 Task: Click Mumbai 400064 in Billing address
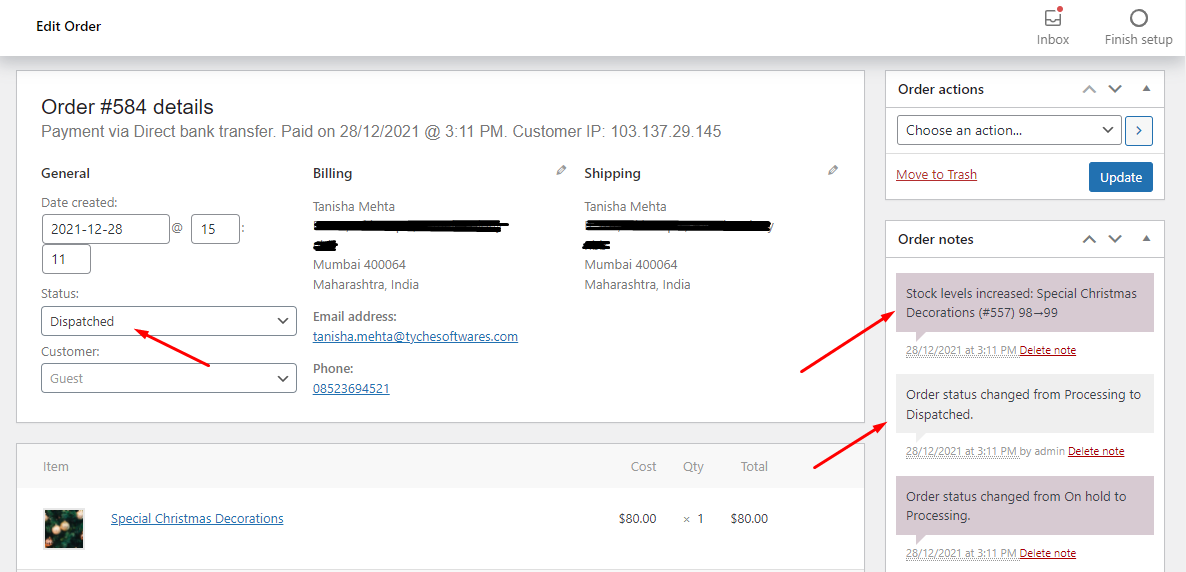tap(359, 265)
